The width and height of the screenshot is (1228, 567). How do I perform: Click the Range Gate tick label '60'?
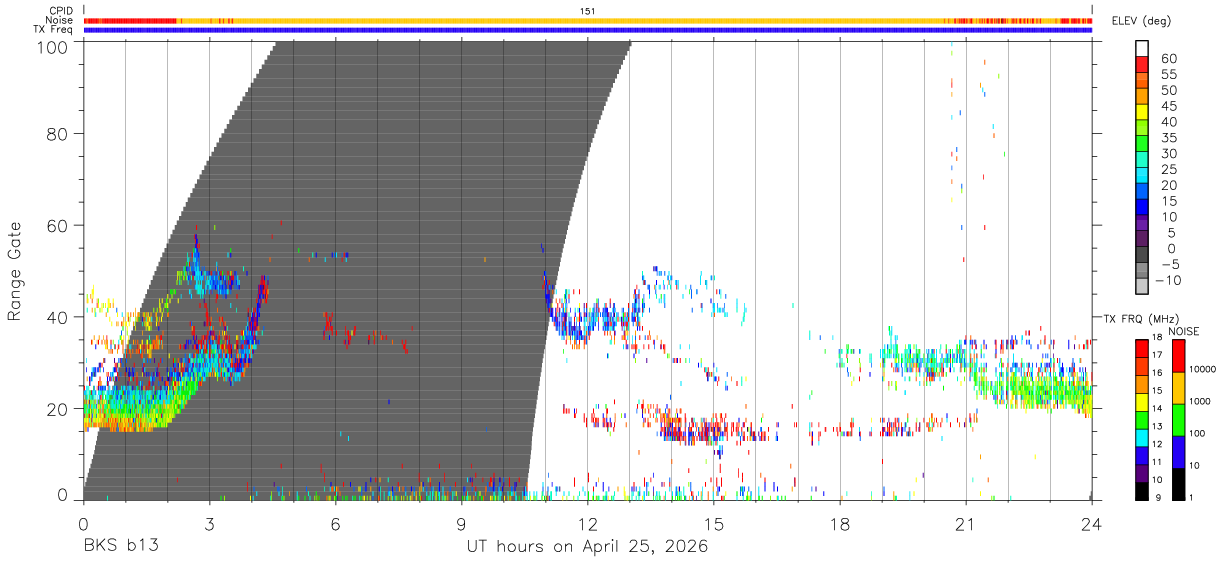tap(57, 225)
